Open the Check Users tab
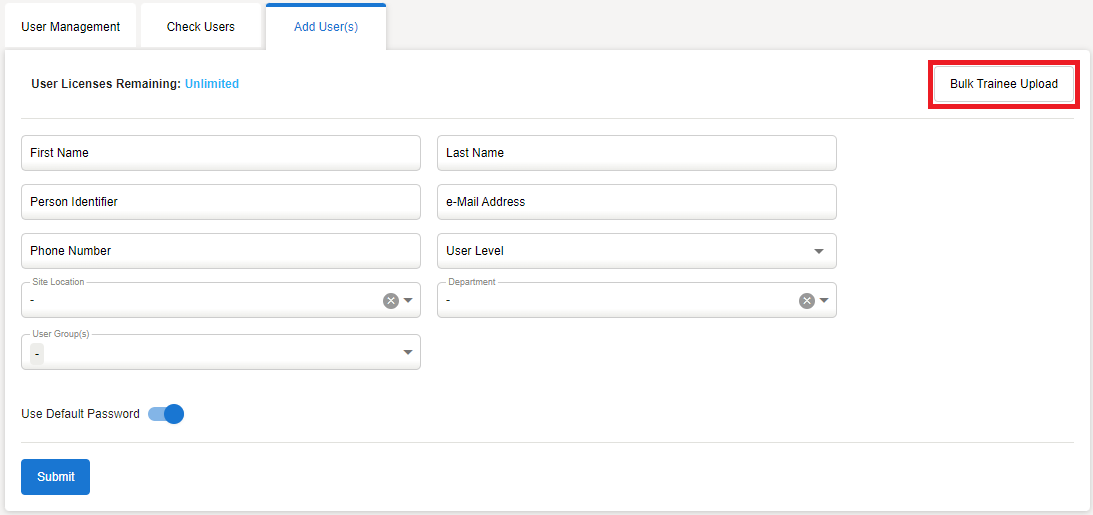Image resolution: width=1093 pixels, height=515 pixels. 201,27
